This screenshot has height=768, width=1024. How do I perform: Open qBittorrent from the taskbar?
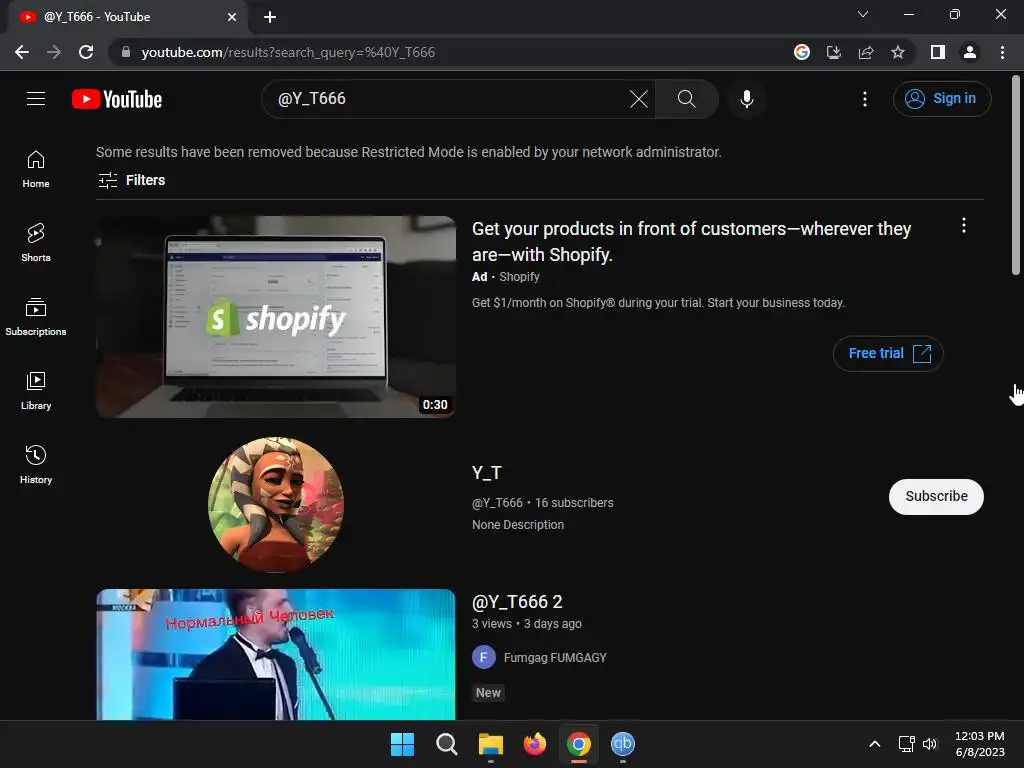[622, 744]
